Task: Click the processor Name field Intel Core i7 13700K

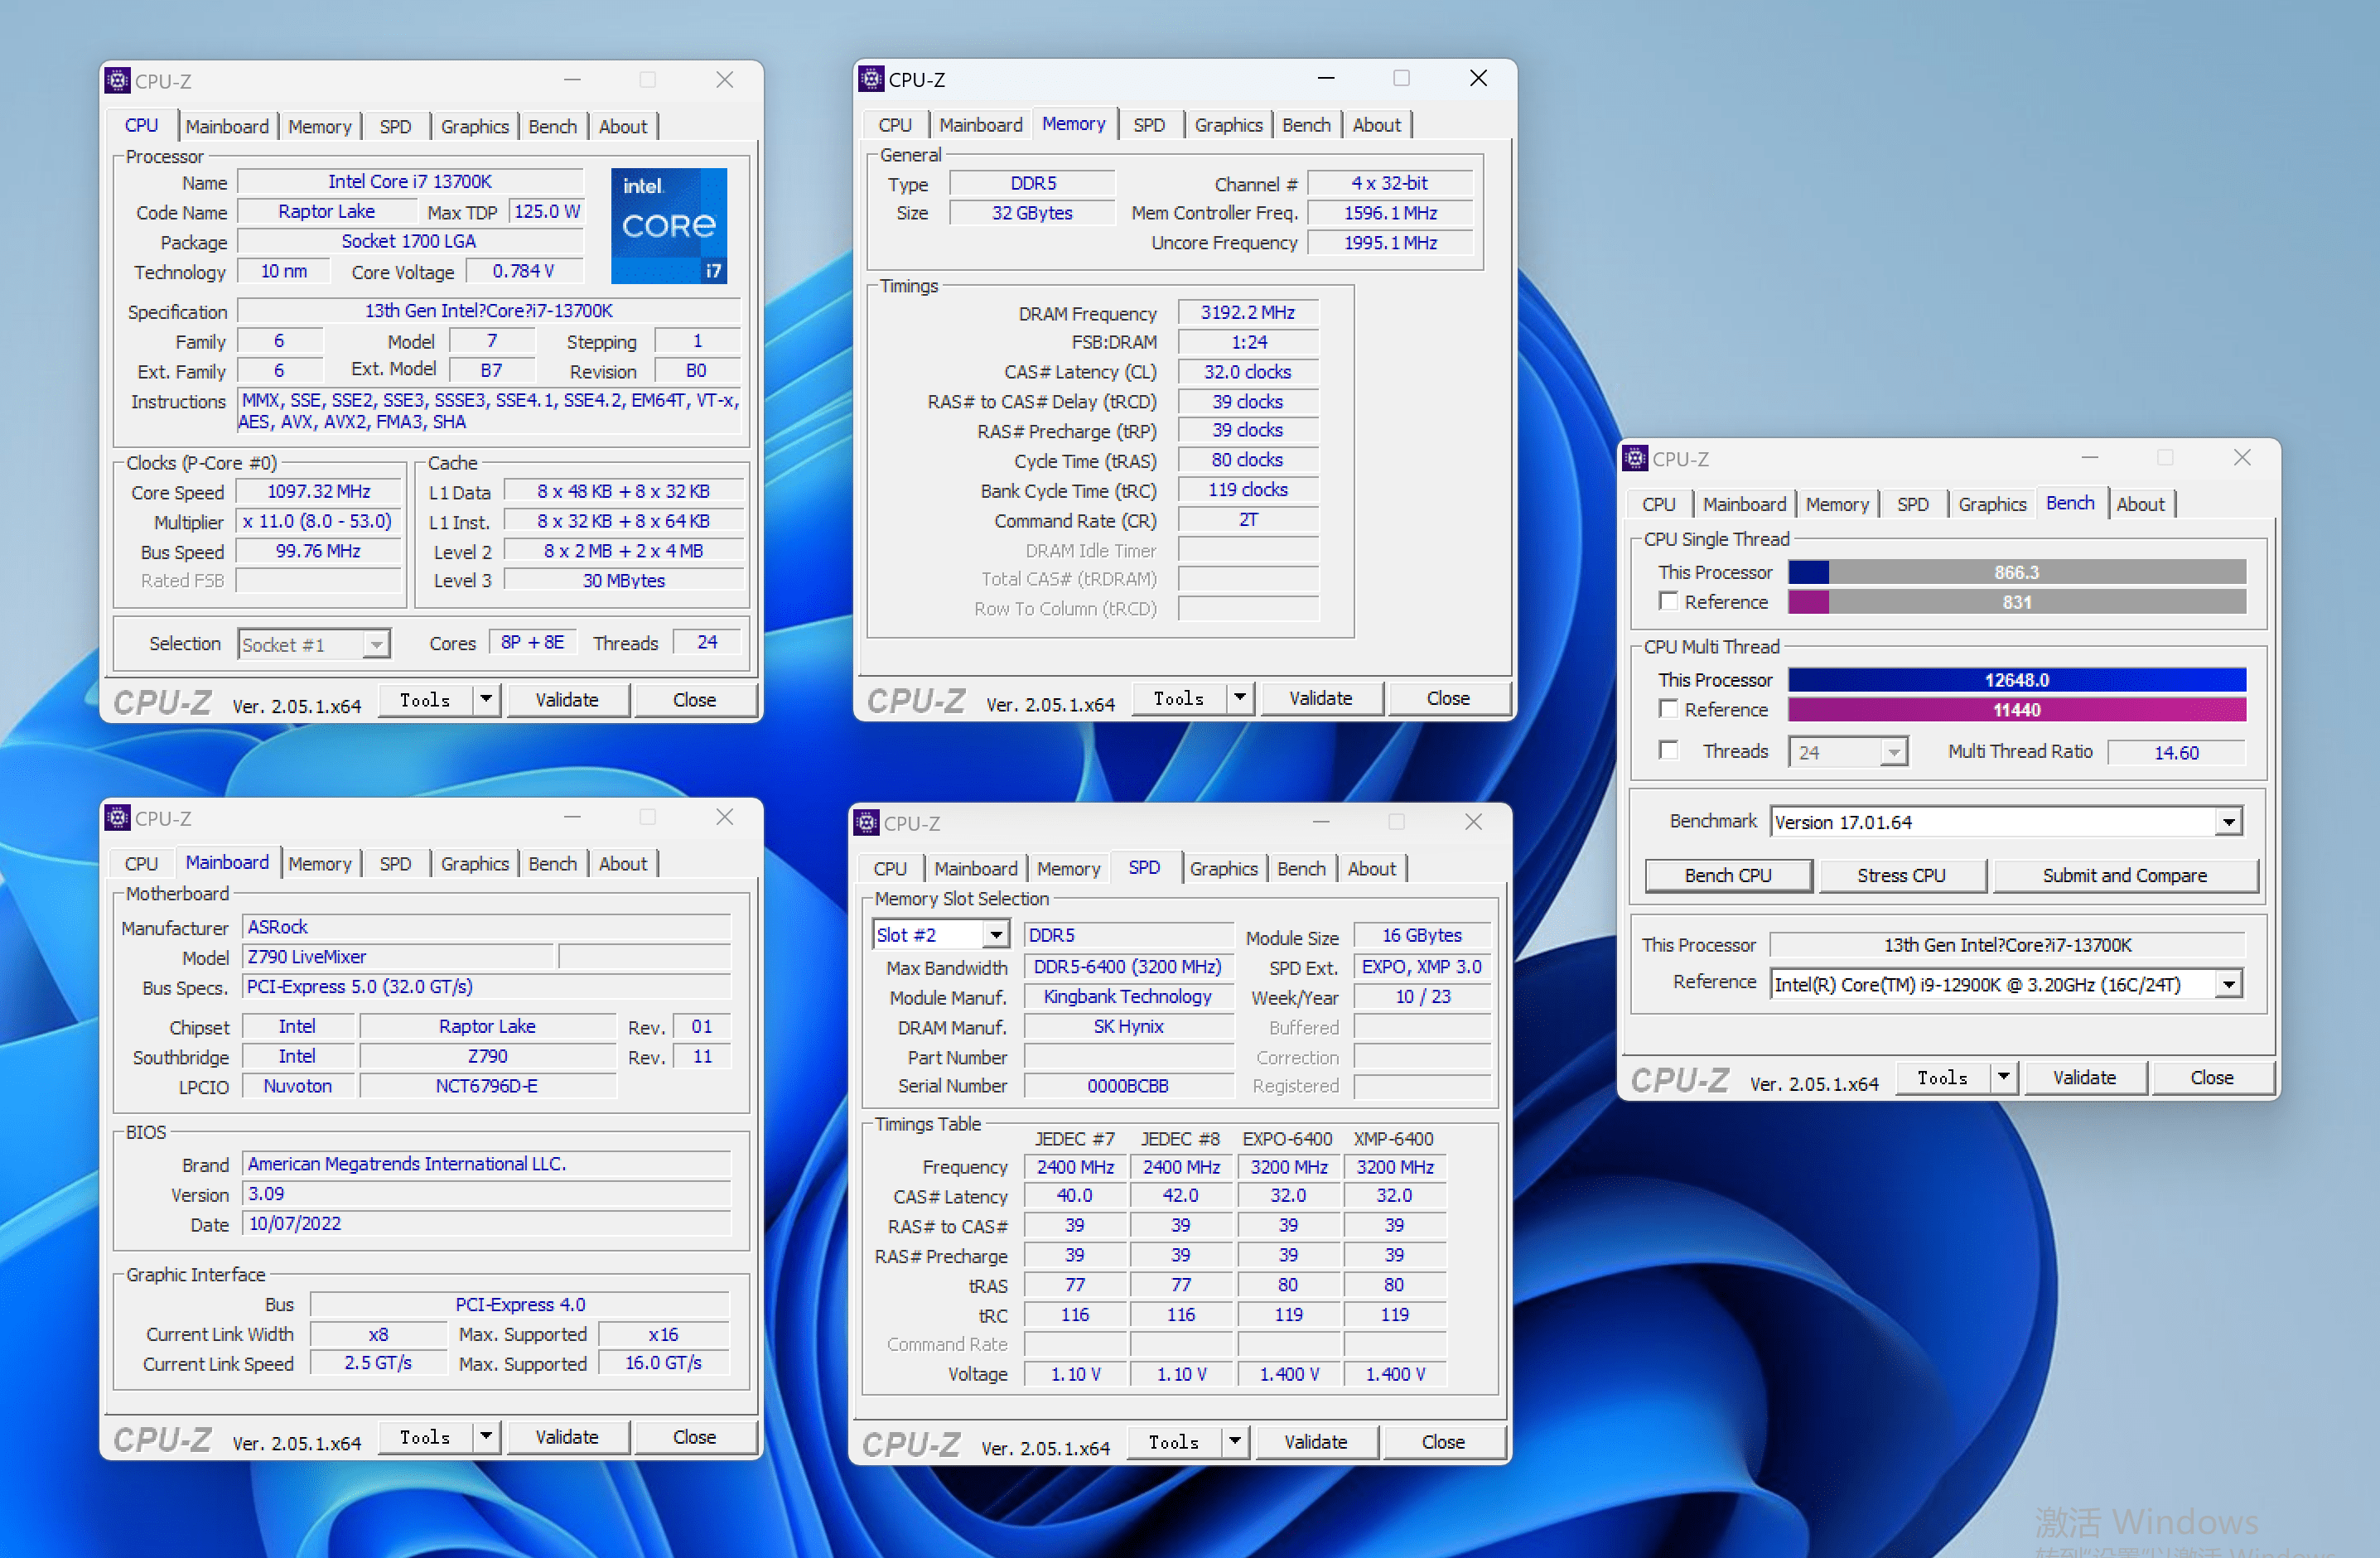Action: click(410, 181)
